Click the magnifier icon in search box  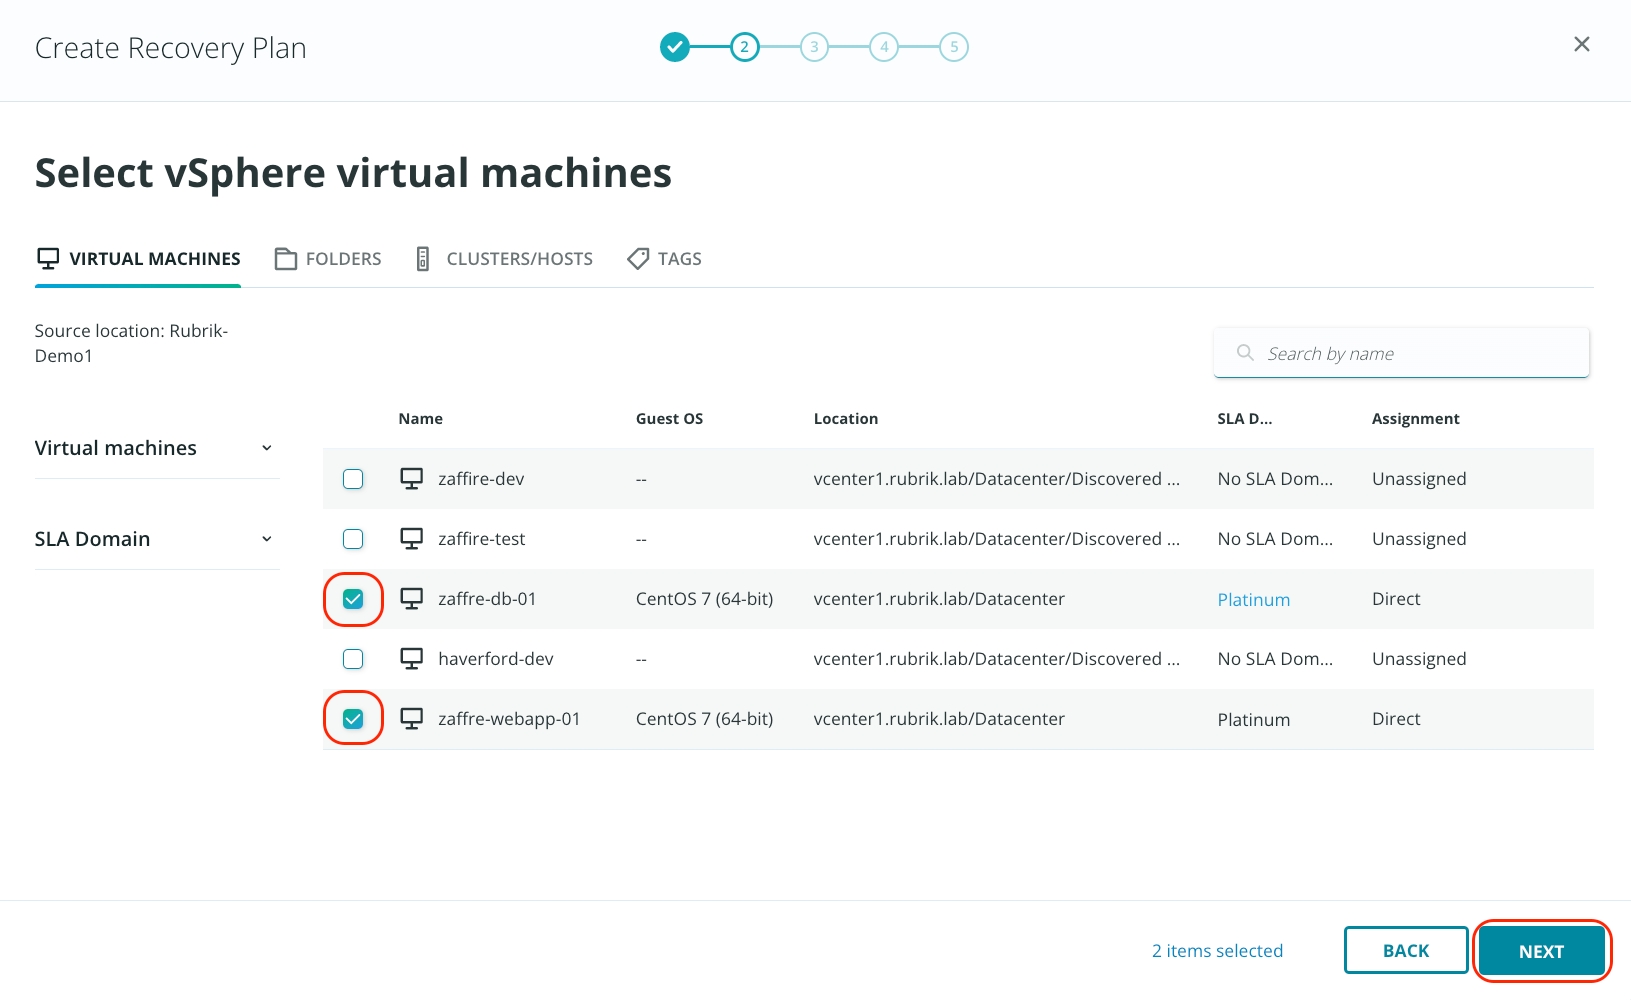1245,353
